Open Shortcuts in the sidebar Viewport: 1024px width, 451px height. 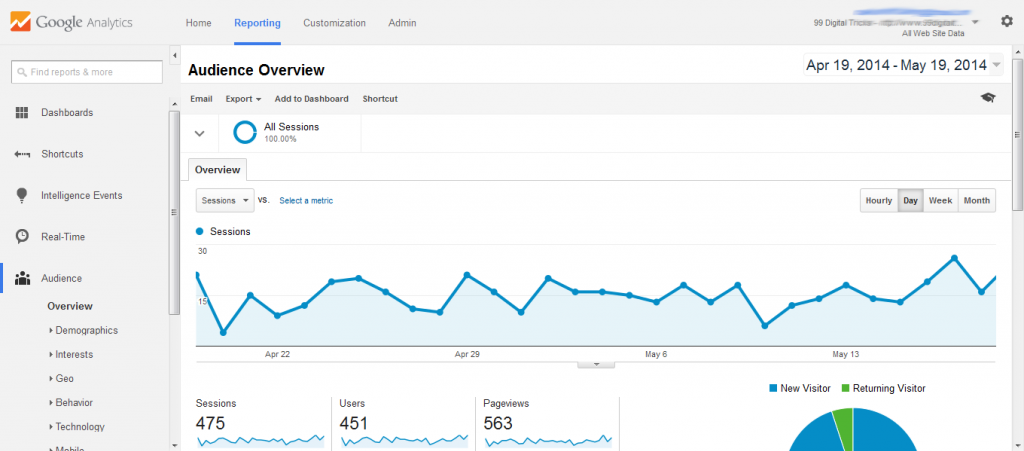(x=62, y=154)
